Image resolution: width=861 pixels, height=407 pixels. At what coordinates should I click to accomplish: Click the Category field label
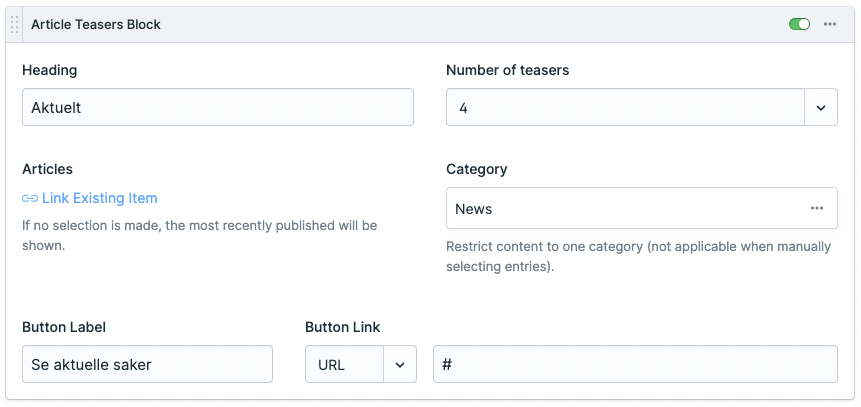point(476,169)
